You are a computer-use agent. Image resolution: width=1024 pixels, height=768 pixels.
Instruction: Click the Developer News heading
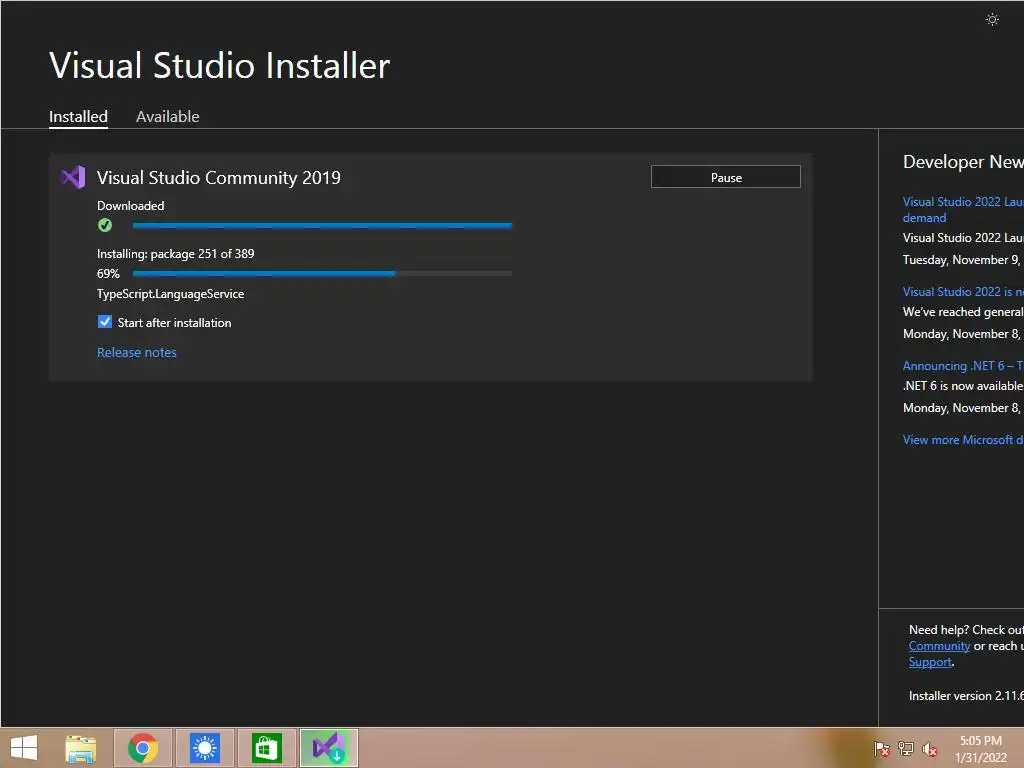click(963, 161)
